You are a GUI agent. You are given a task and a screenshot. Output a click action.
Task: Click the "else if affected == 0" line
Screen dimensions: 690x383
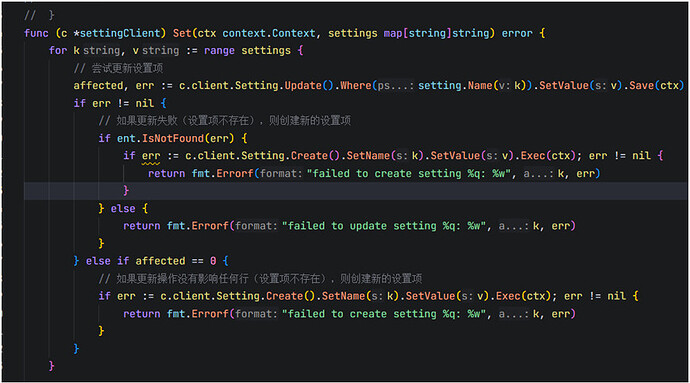tap(151, 261)
